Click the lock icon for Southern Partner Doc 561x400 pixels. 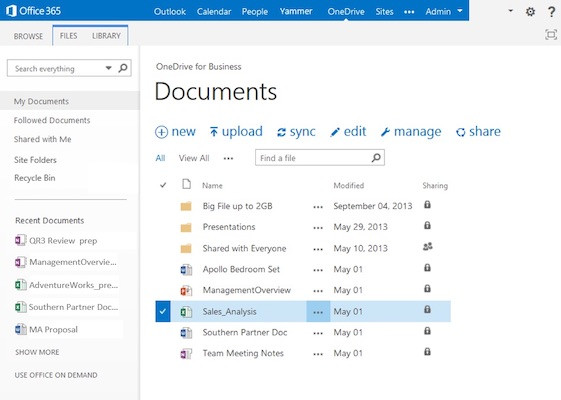(x=427, y=331)
